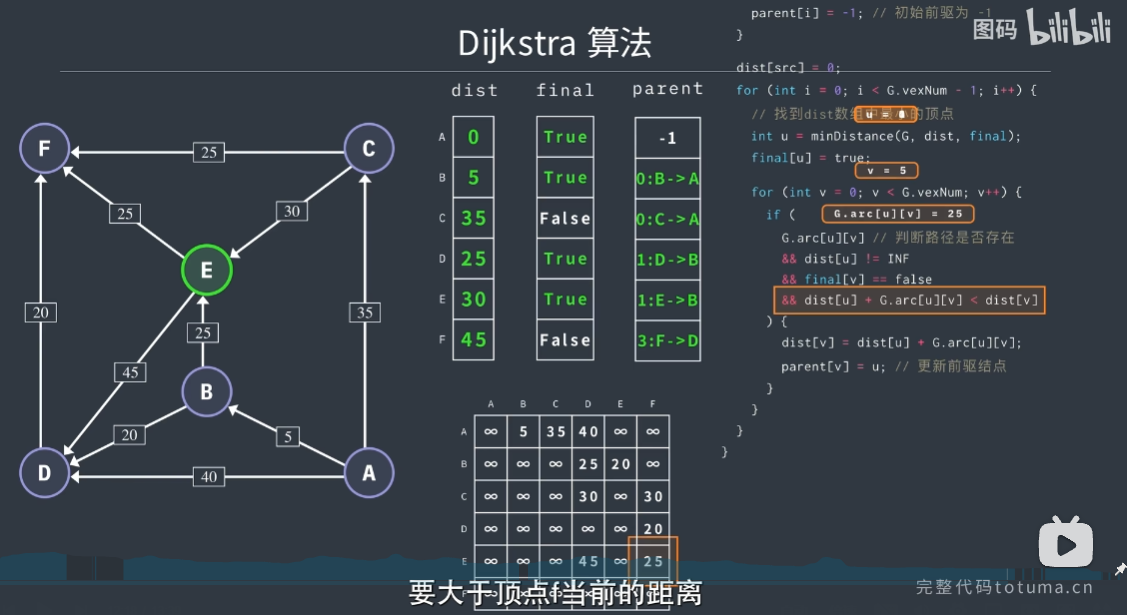Select graph node C
The height and width of the screenshot is (615, 1127).
pyautogui.click(x=369, y=150)
